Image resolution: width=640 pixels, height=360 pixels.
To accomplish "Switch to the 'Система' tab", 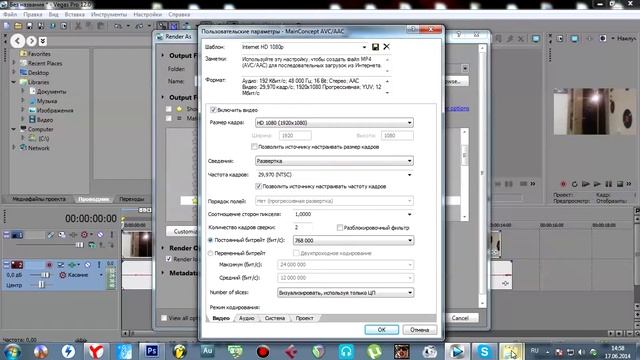I will click(275, 318).
